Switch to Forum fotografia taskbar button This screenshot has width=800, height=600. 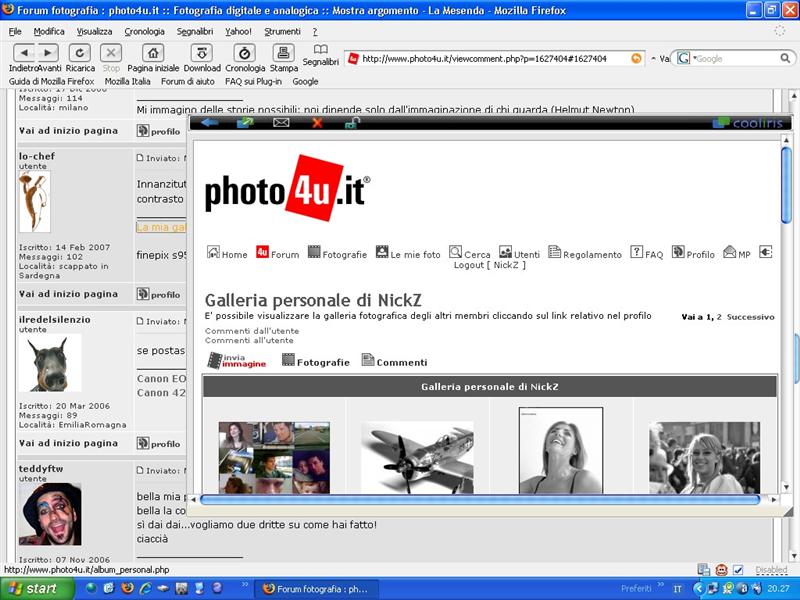coord(316,589)
